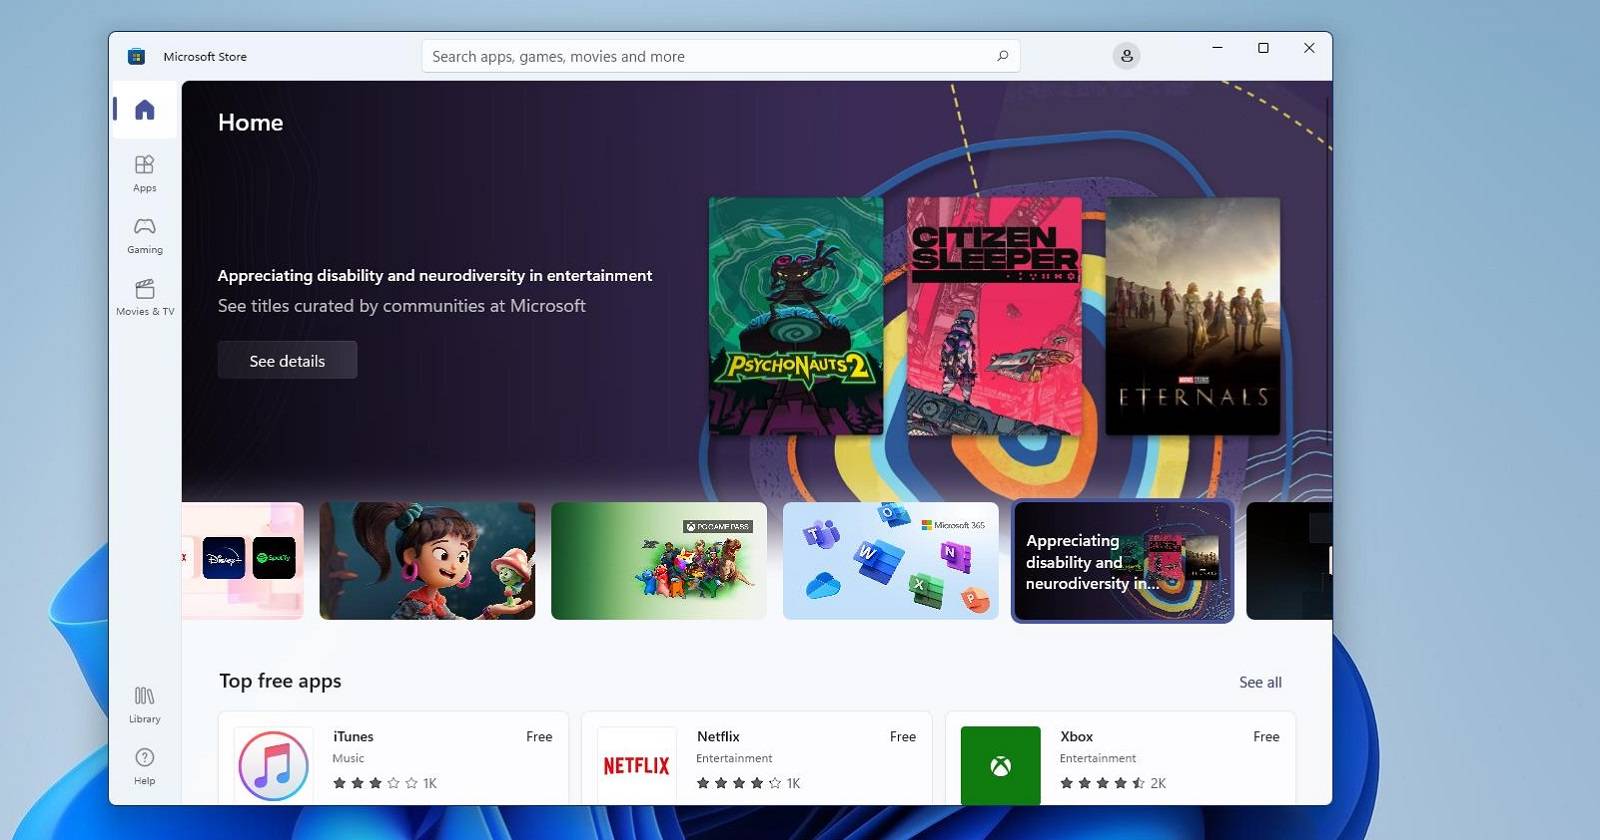Select the animated girl movie carousel card
This screenshot has height=840, width=1600.
(x=427, y=561)
